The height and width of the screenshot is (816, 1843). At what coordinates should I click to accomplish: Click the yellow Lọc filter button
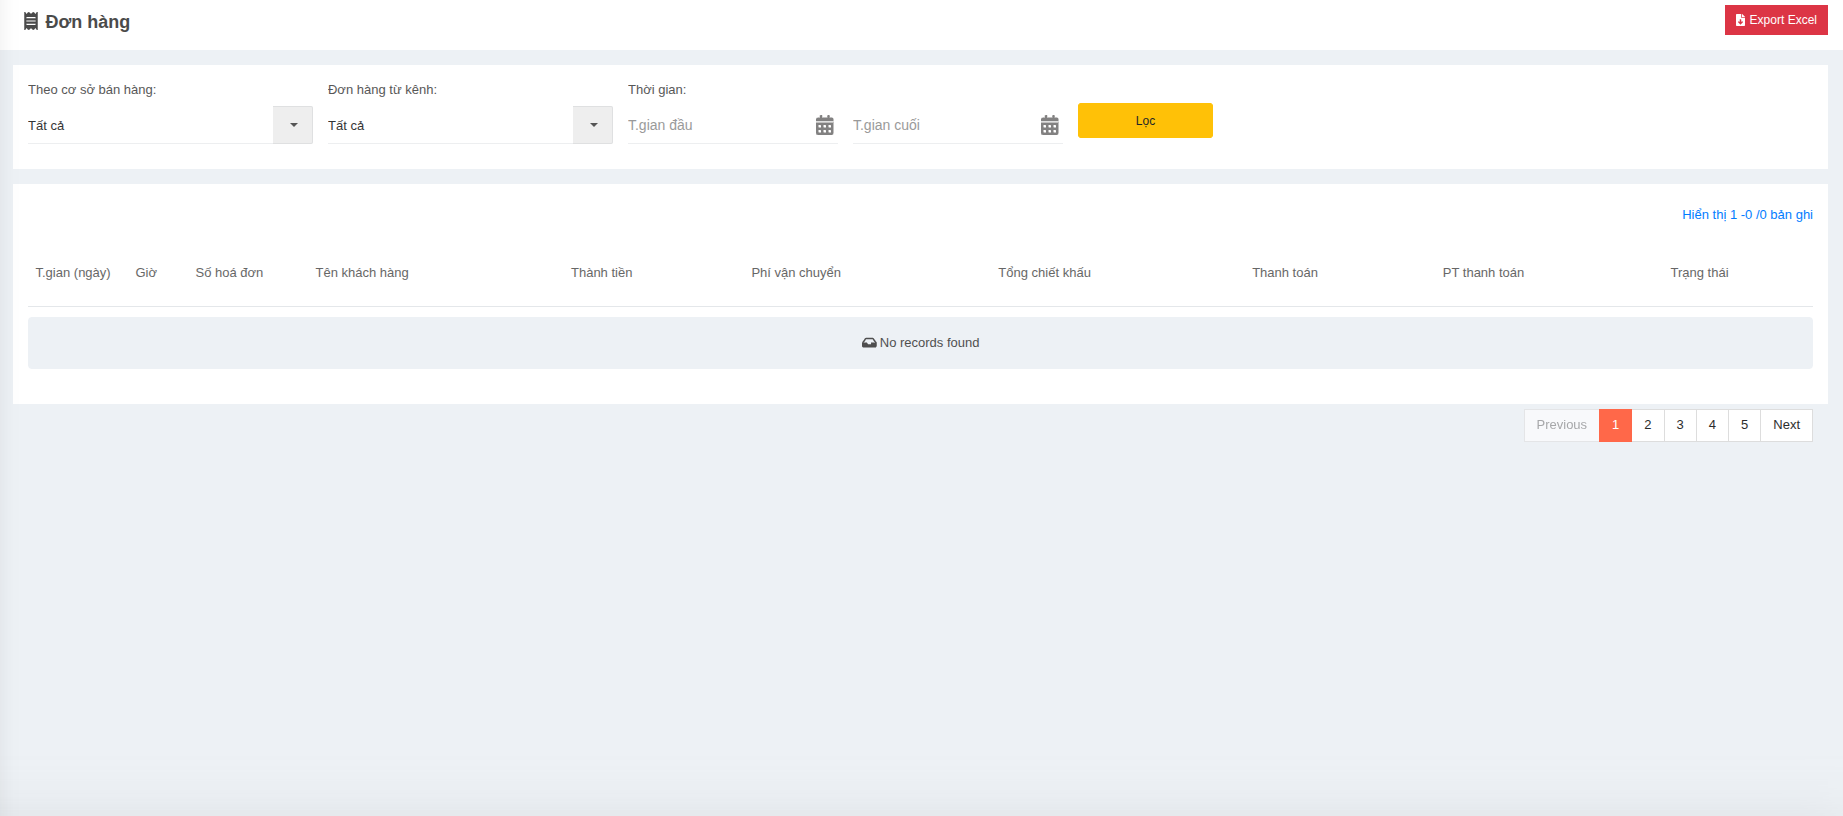pos(1145,121)
